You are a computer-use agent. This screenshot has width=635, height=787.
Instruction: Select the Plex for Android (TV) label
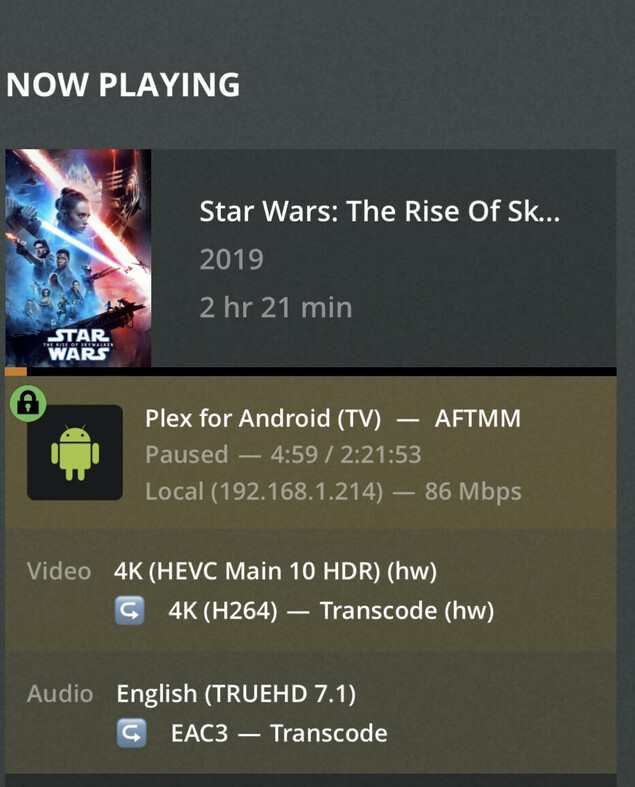[263, 418]
